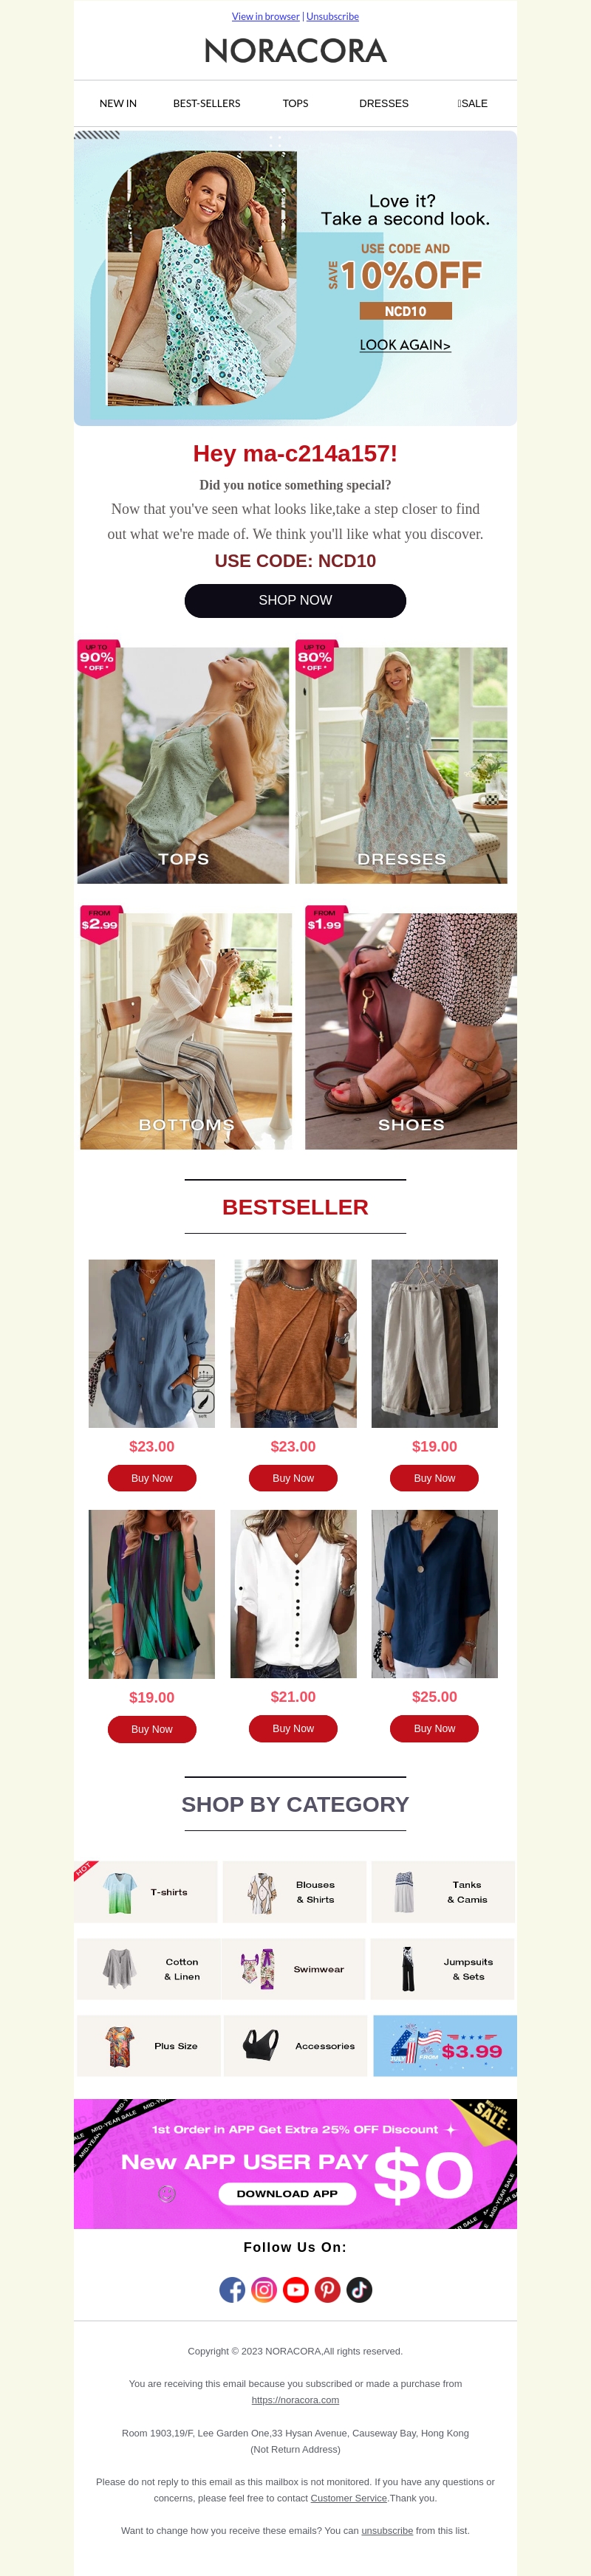This screenshot has height=2576, width=591.
Task: Open the DRESSES menu item
Action: coord(384,103)
